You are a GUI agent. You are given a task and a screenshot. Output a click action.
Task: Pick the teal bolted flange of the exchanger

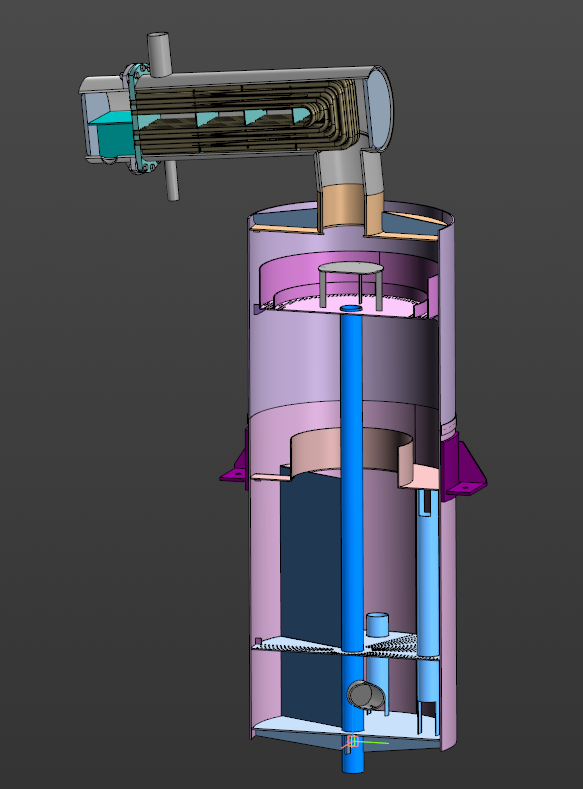click(x=135, y=119)
